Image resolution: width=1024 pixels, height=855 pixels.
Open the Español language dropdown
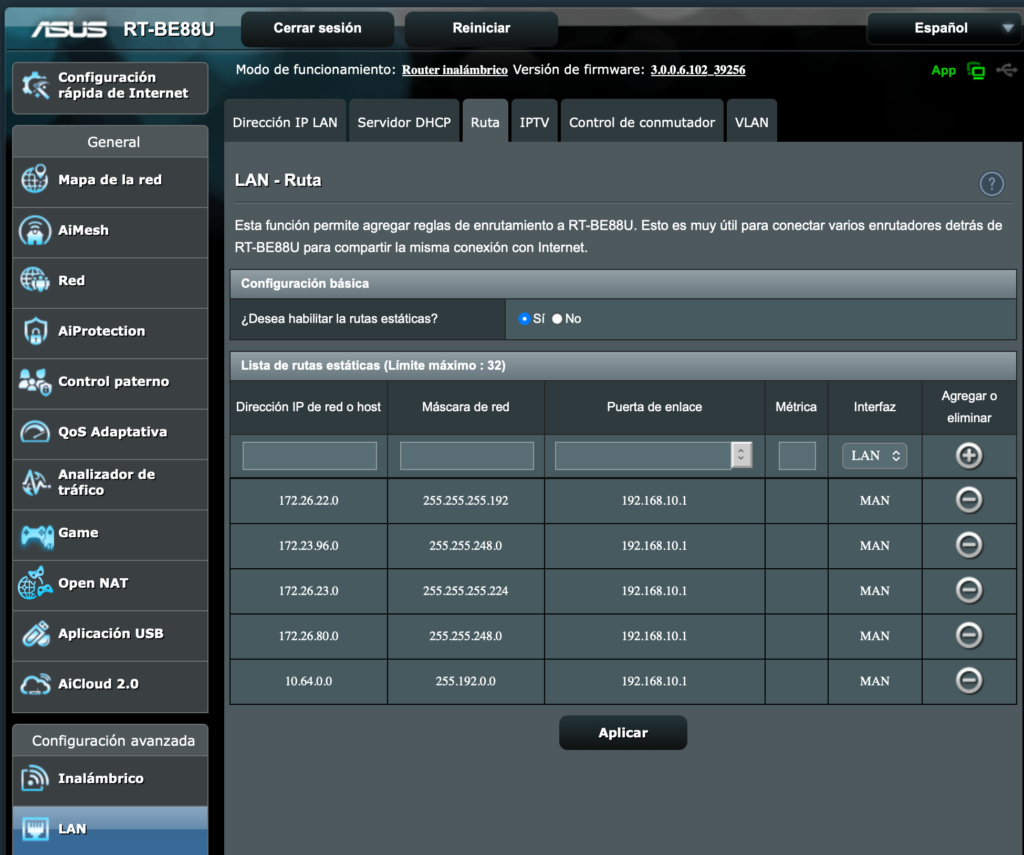tap(944, 28)
